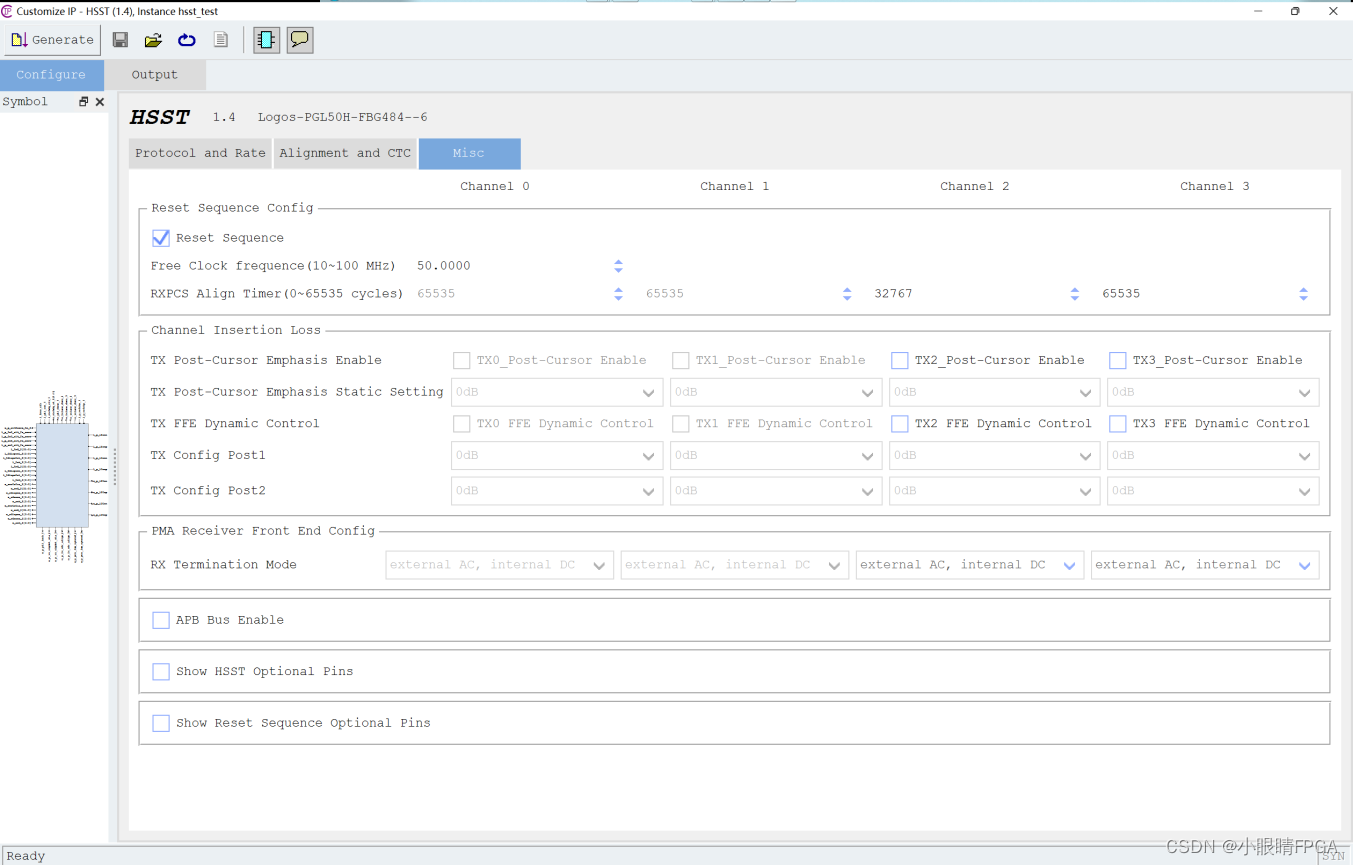Enable TX2_Post-Cursor Enable checkbox
The image size is (1353, 865).
click(900, 360)
